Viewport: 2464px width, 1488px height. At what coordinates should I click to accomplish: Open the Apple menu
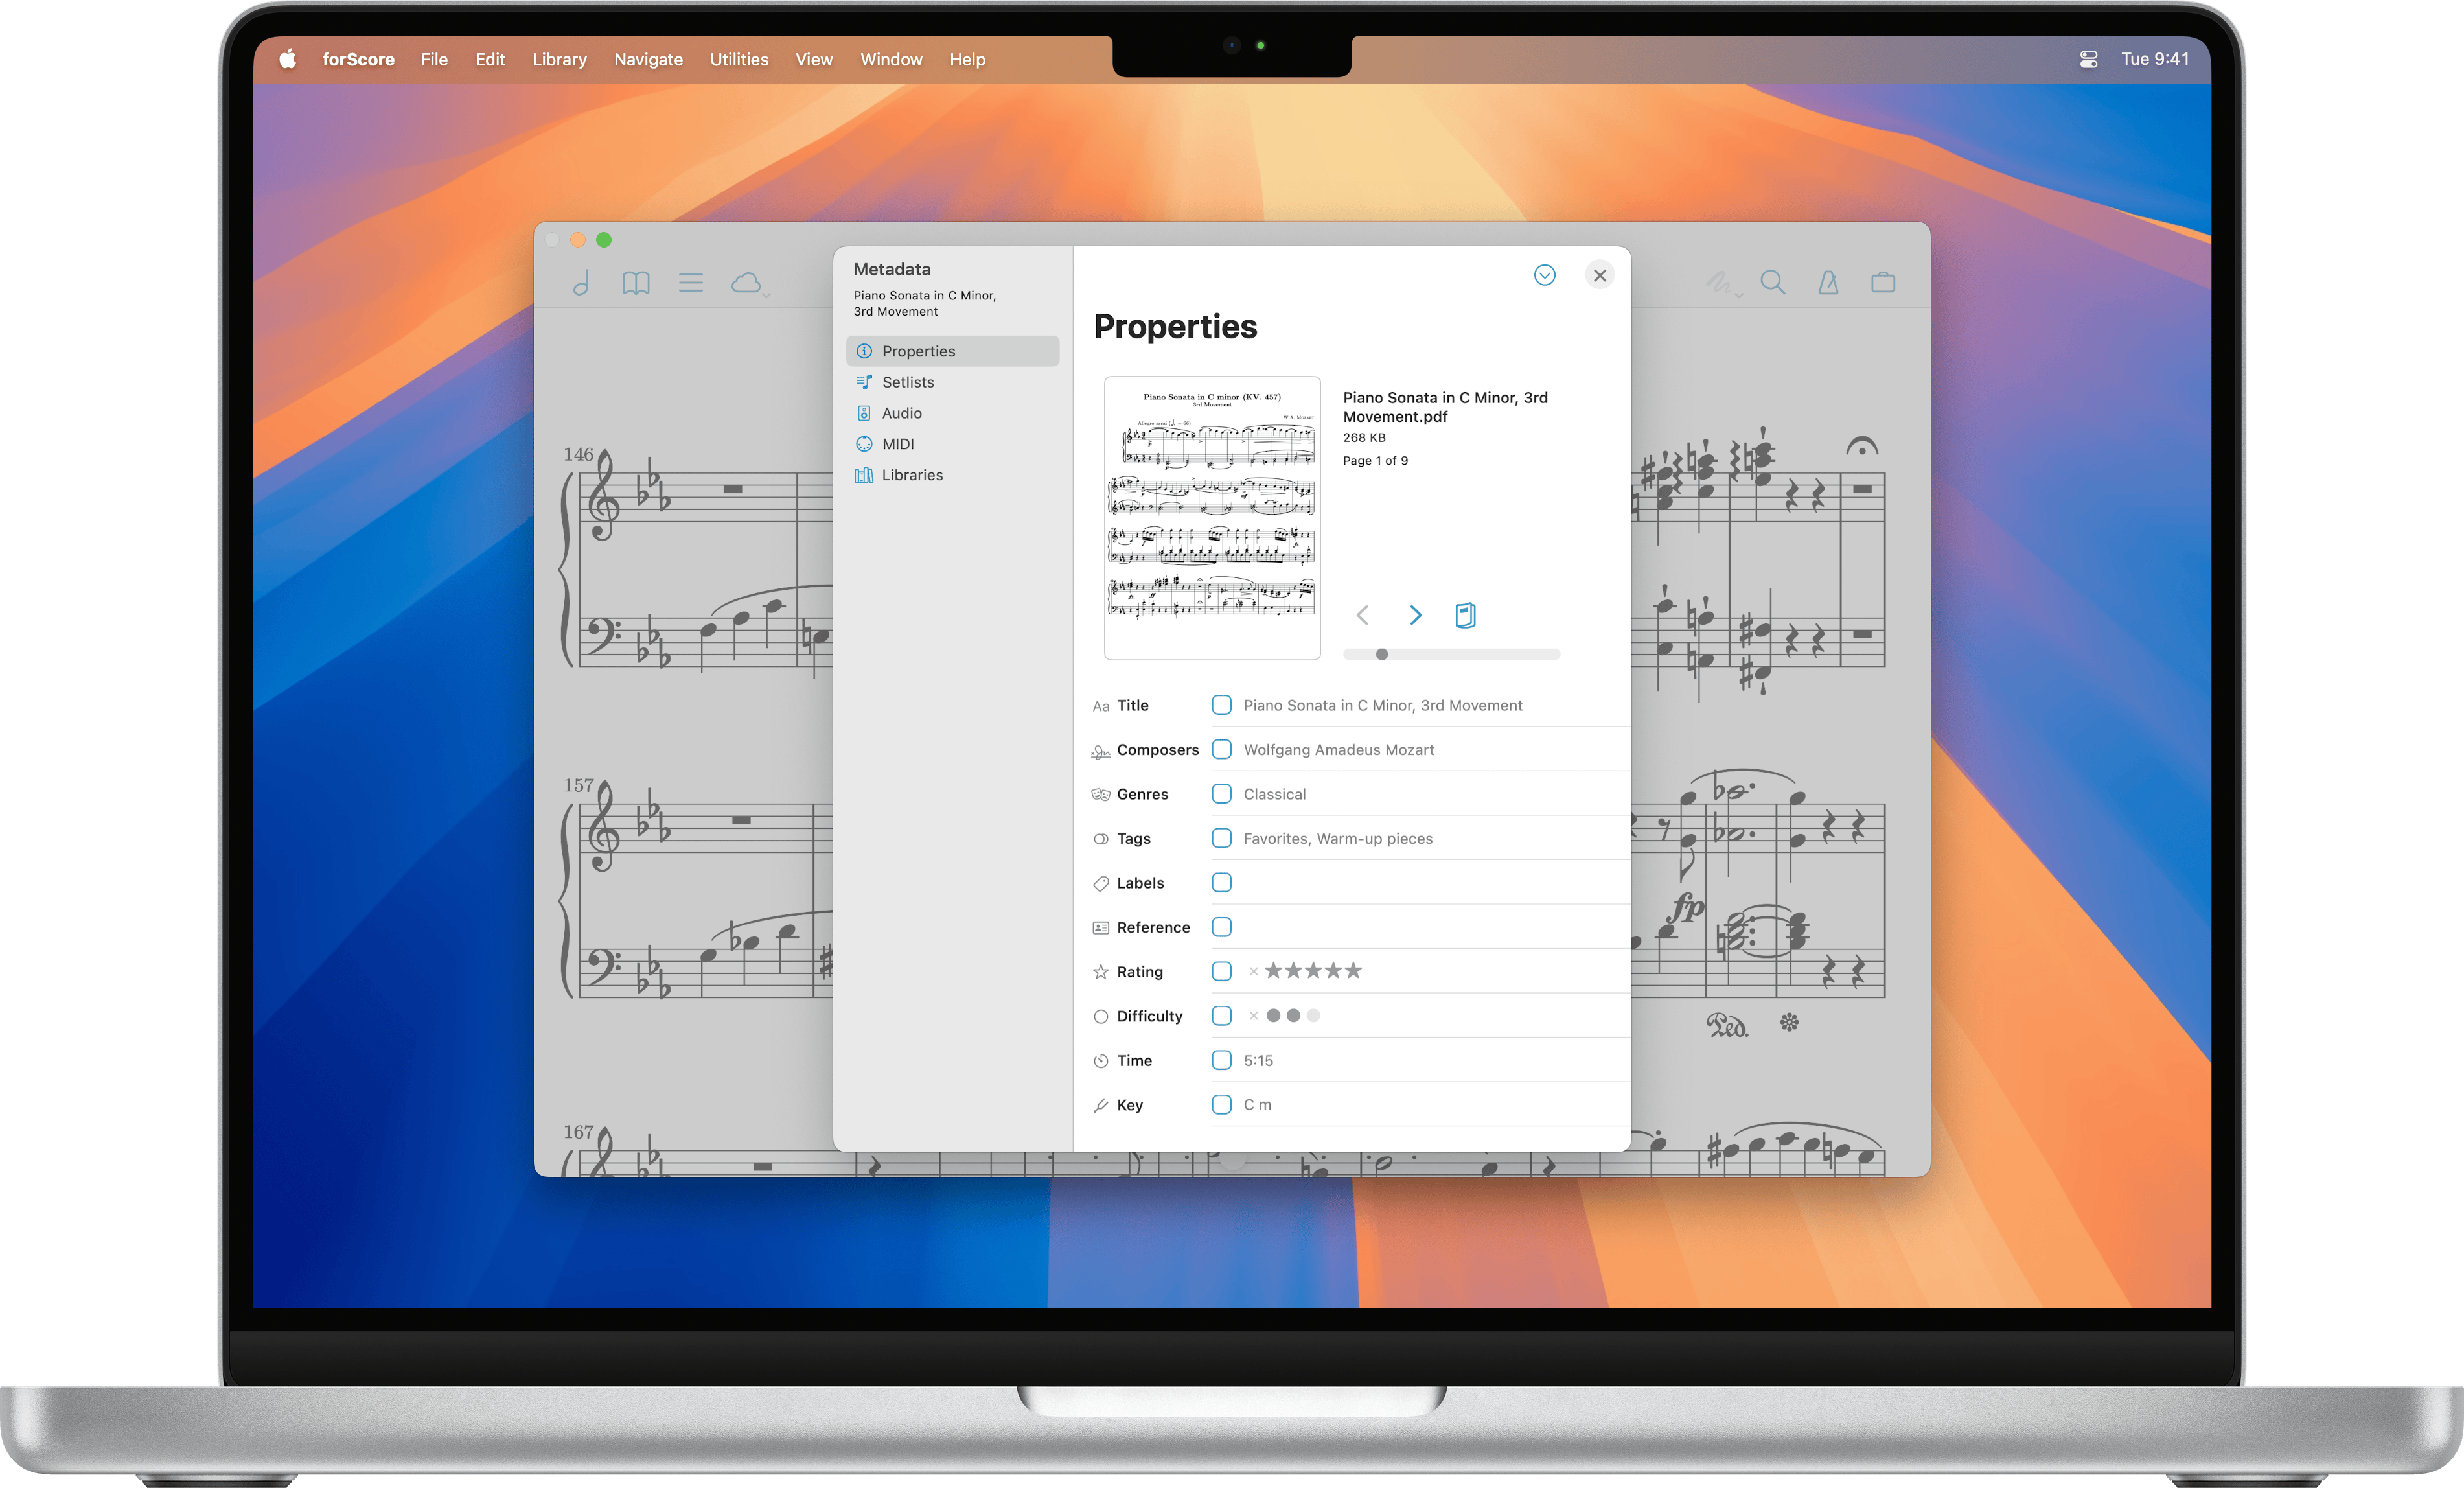[x=288, y=58]
